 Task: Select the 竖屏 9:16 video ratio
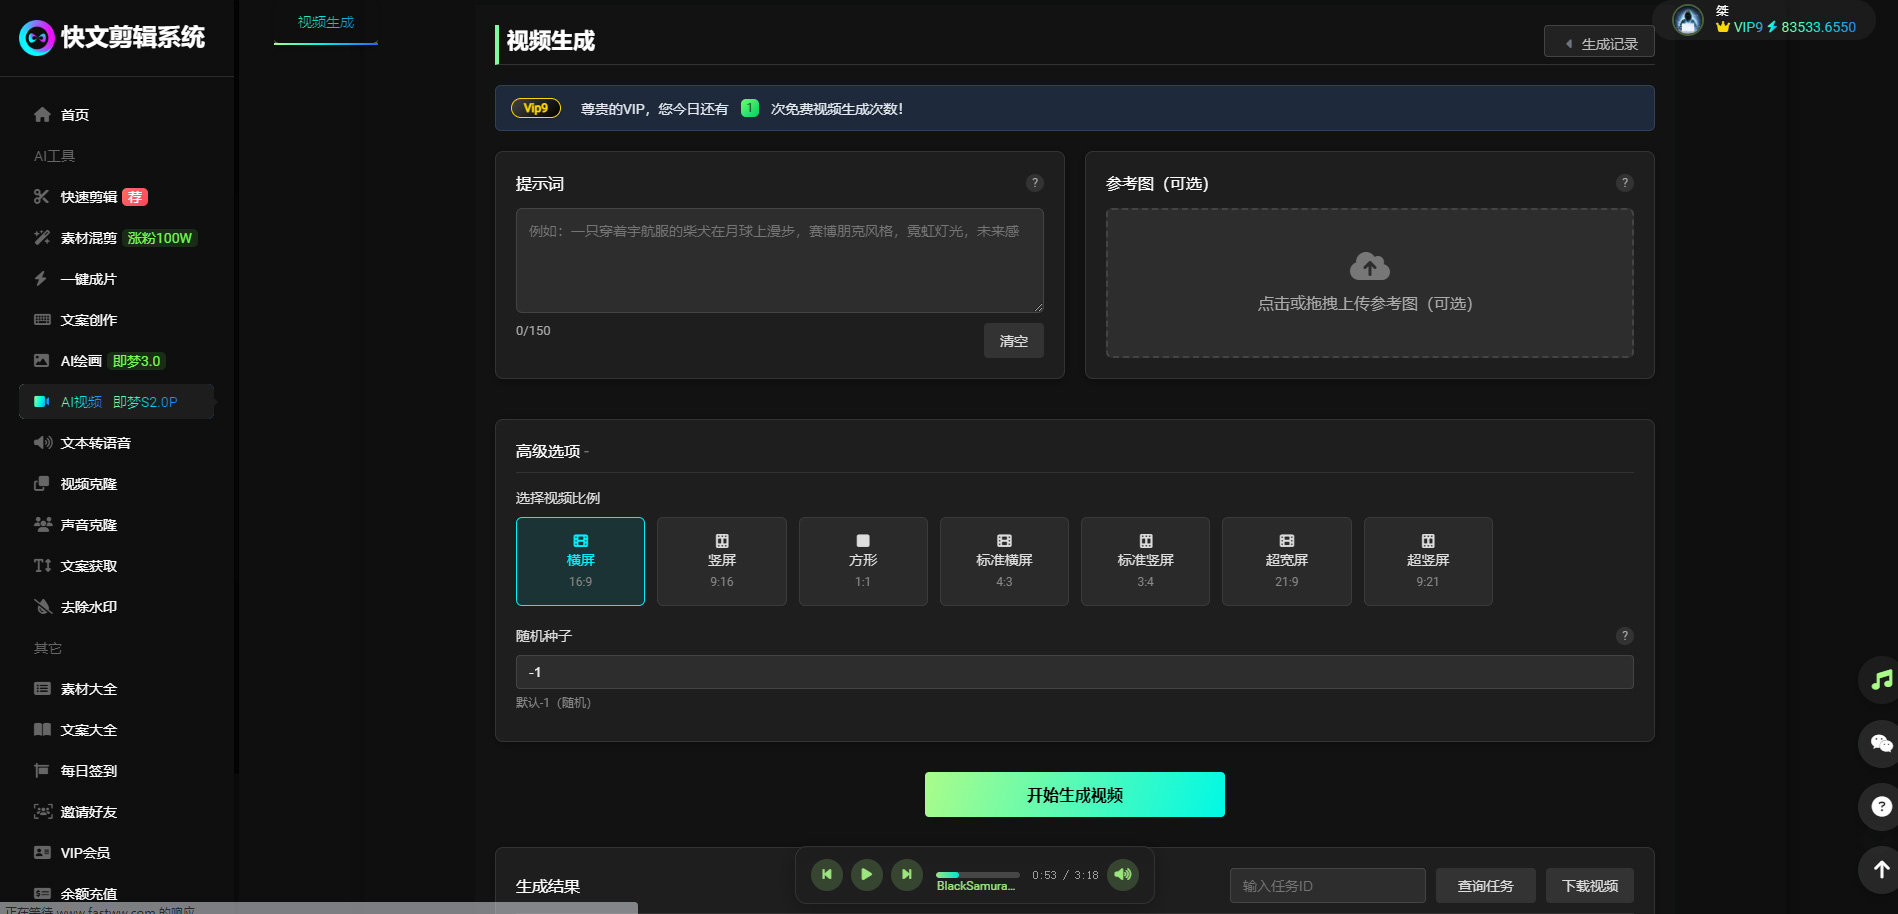pyautogui.click(x=721, y=561)
